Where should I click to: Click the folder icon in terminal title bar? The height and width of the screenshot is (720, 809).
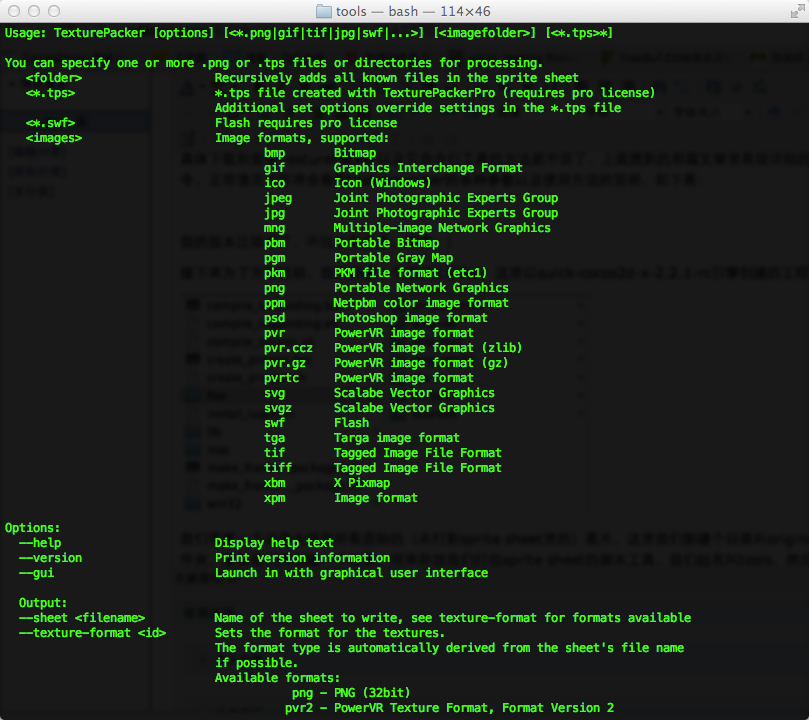(323, 11)
